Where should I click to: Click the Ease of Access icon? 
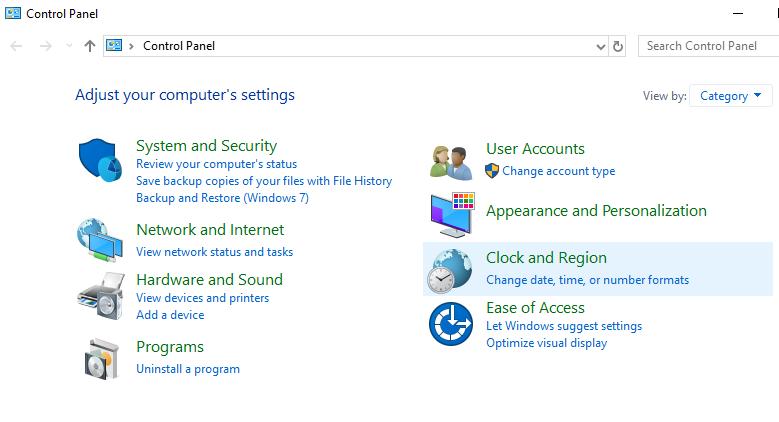tap(450, 324)
